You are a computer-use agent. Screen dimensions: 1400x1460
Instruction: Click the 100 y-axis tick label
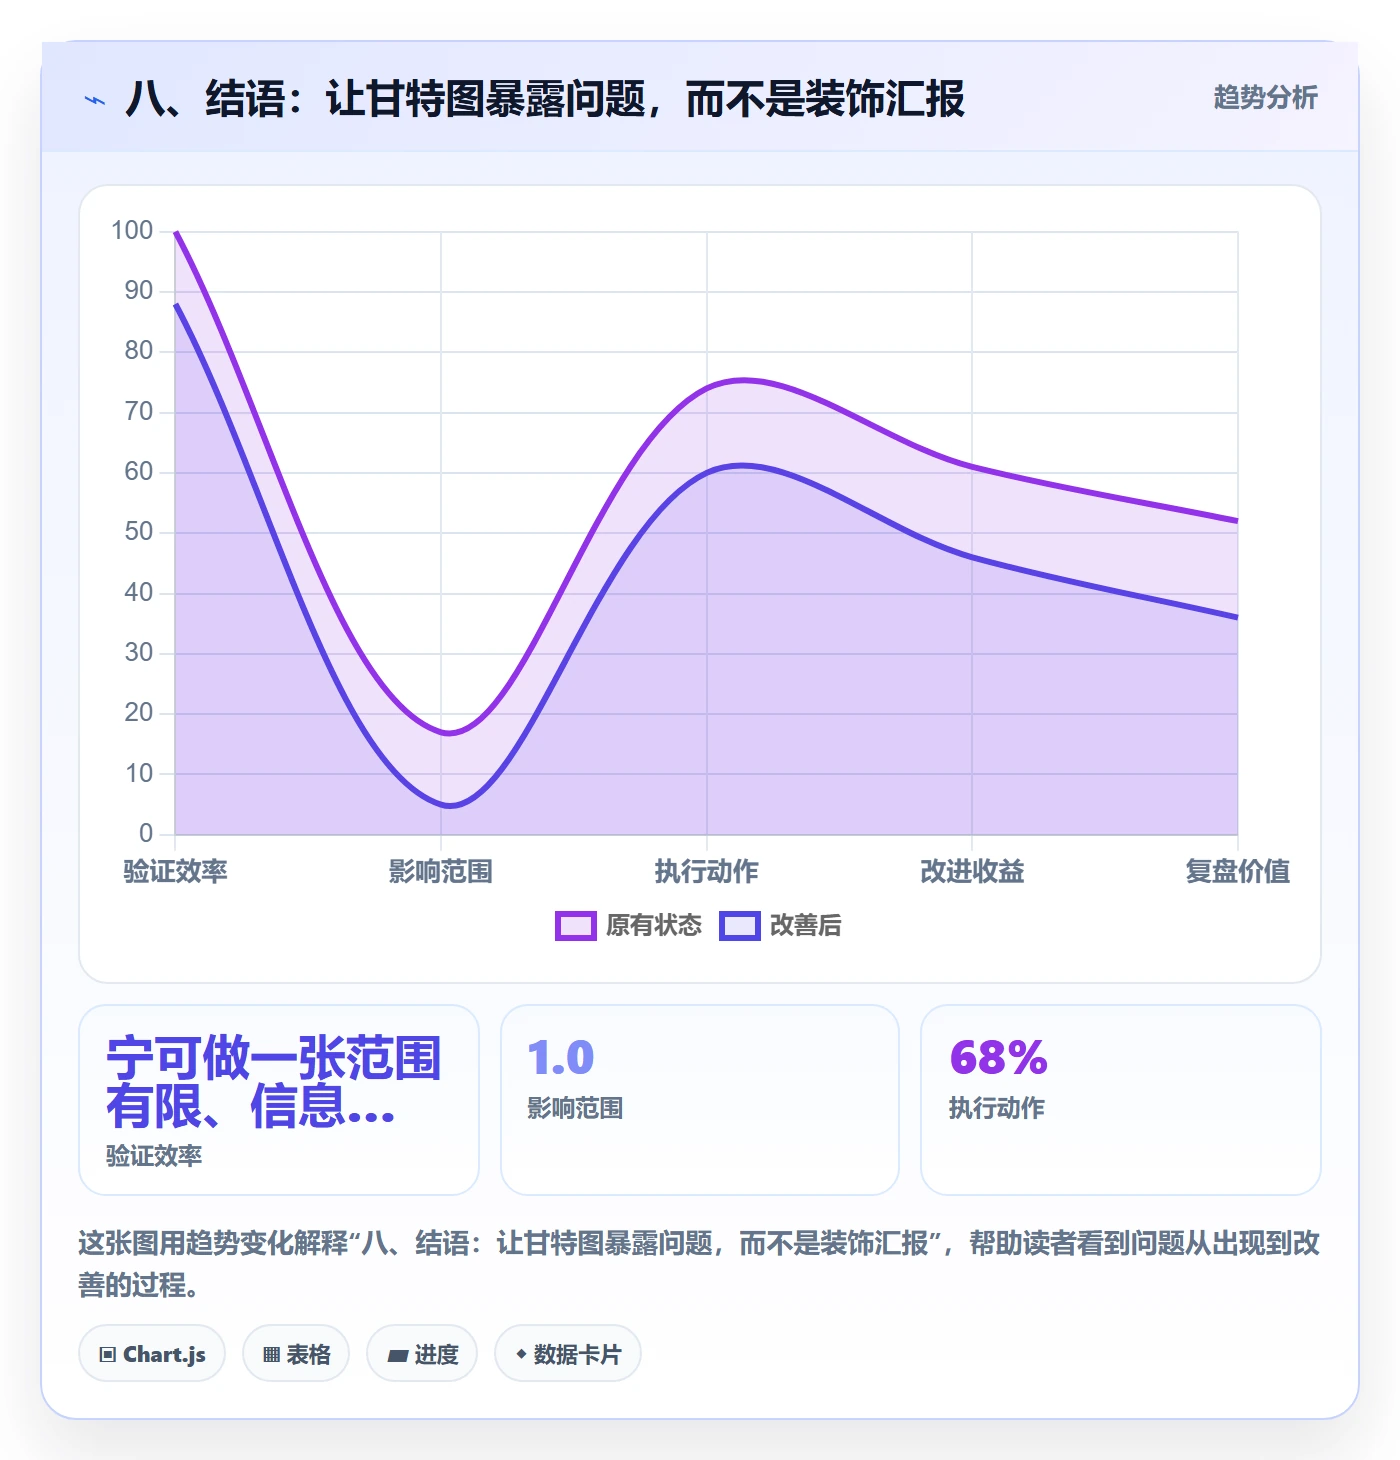pyautogui.click(x=132, y=231)
